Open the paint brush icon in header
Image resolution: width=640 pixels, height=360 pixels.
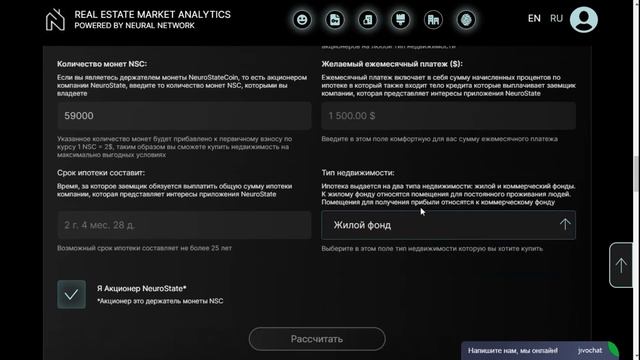tap(400, 20)
